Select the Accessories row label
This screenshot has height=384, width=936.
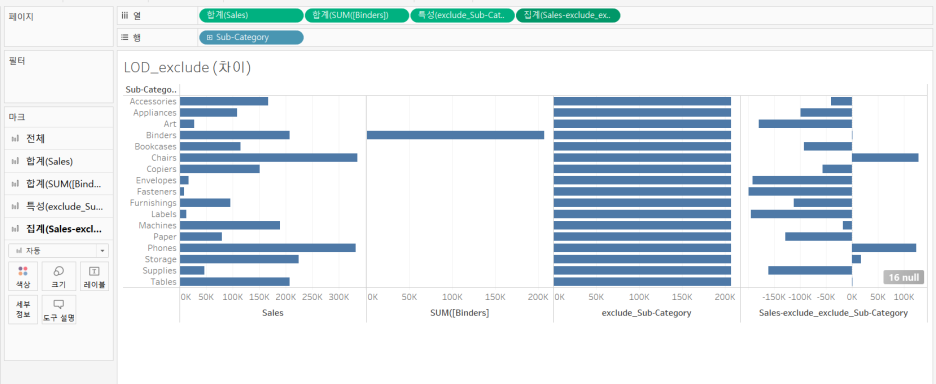(153, 102)
